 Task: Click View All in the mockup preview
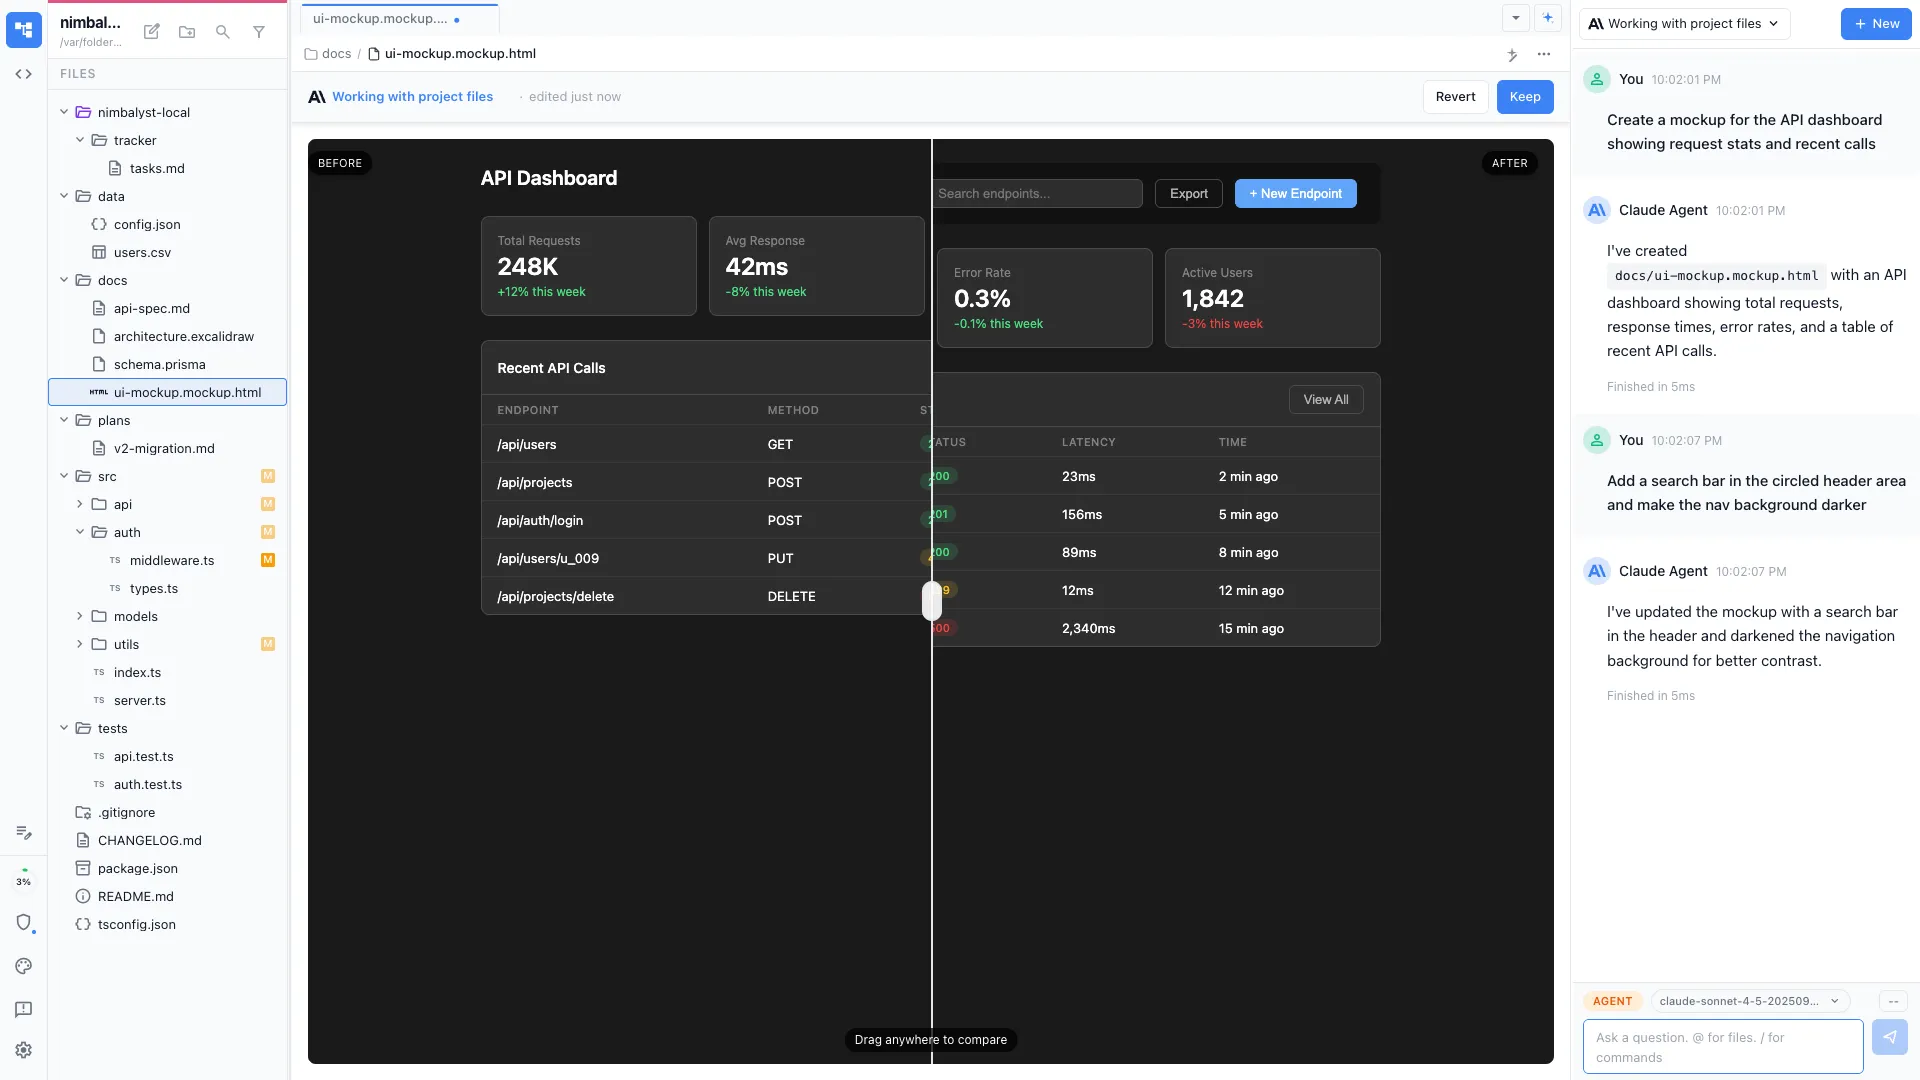[x=1325, y=399]
